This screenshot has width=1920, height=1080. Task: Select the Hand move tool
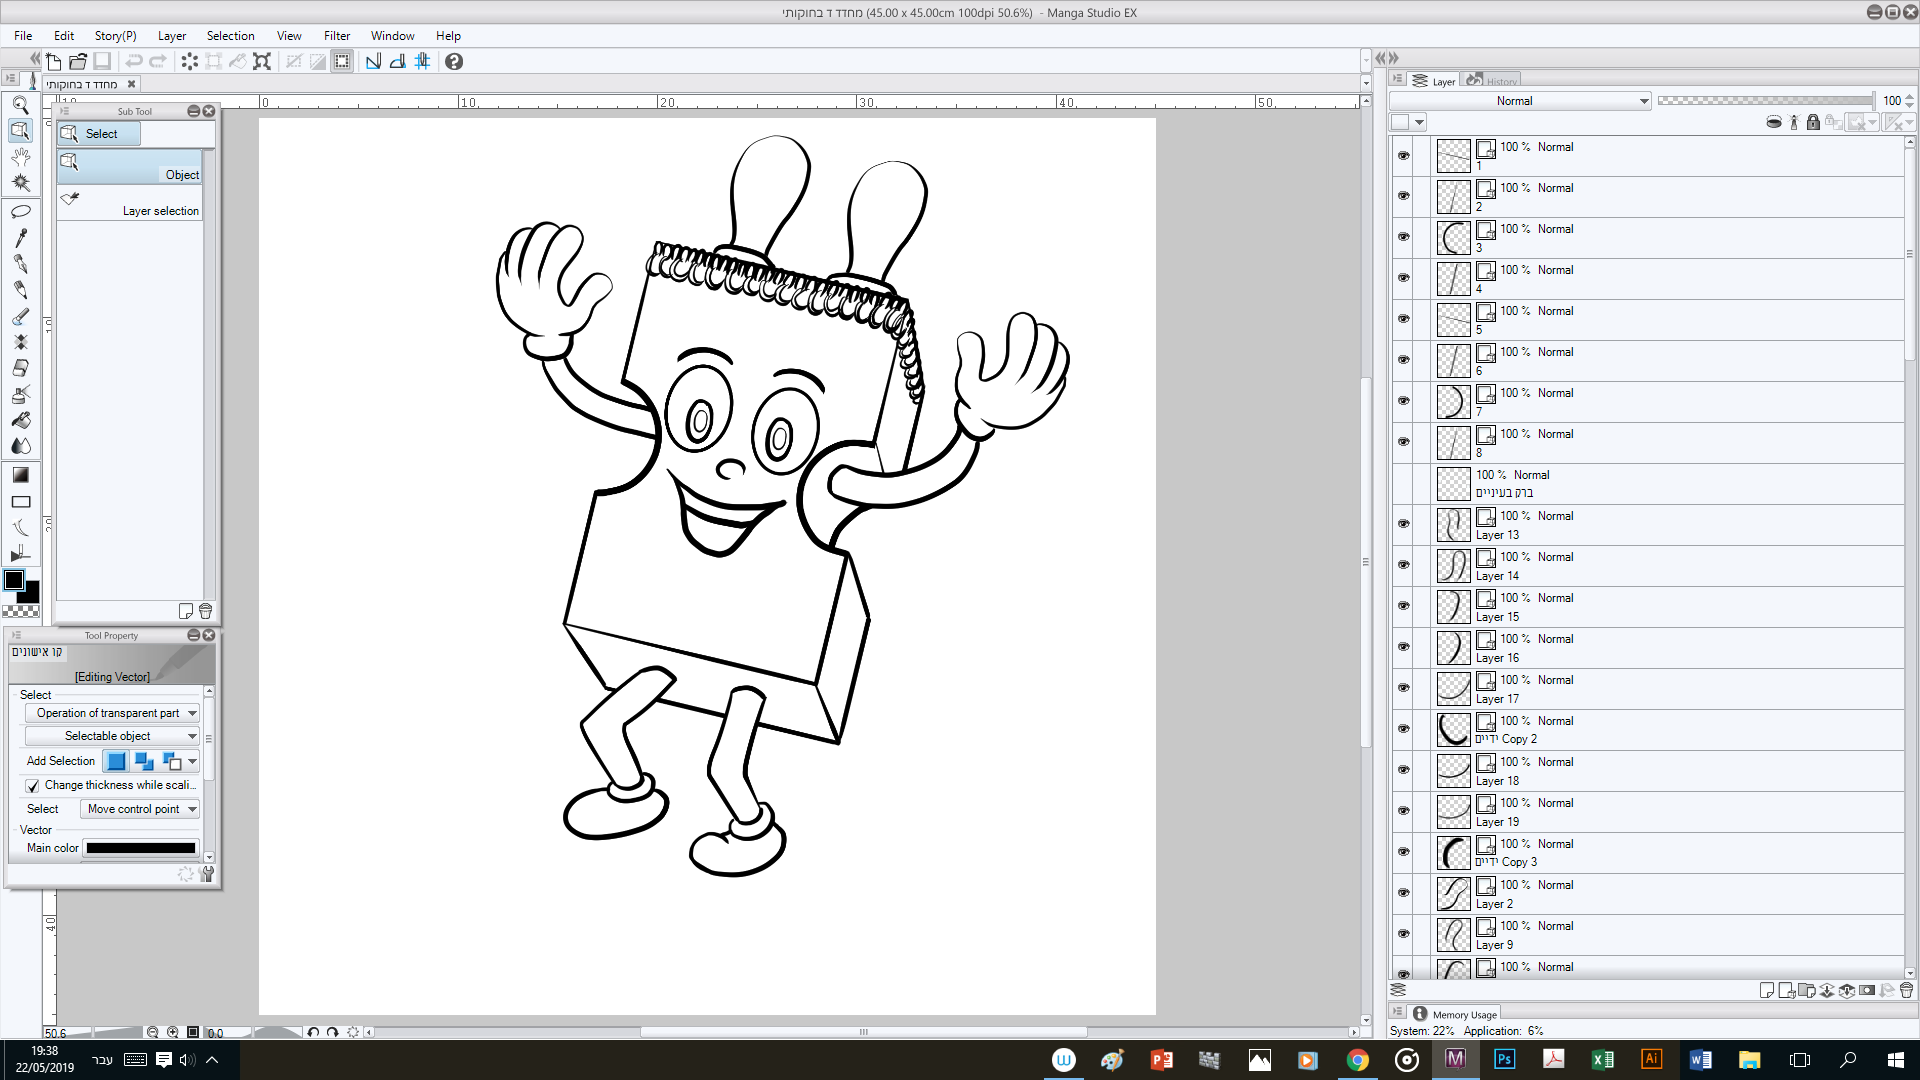tap(20, 157)
